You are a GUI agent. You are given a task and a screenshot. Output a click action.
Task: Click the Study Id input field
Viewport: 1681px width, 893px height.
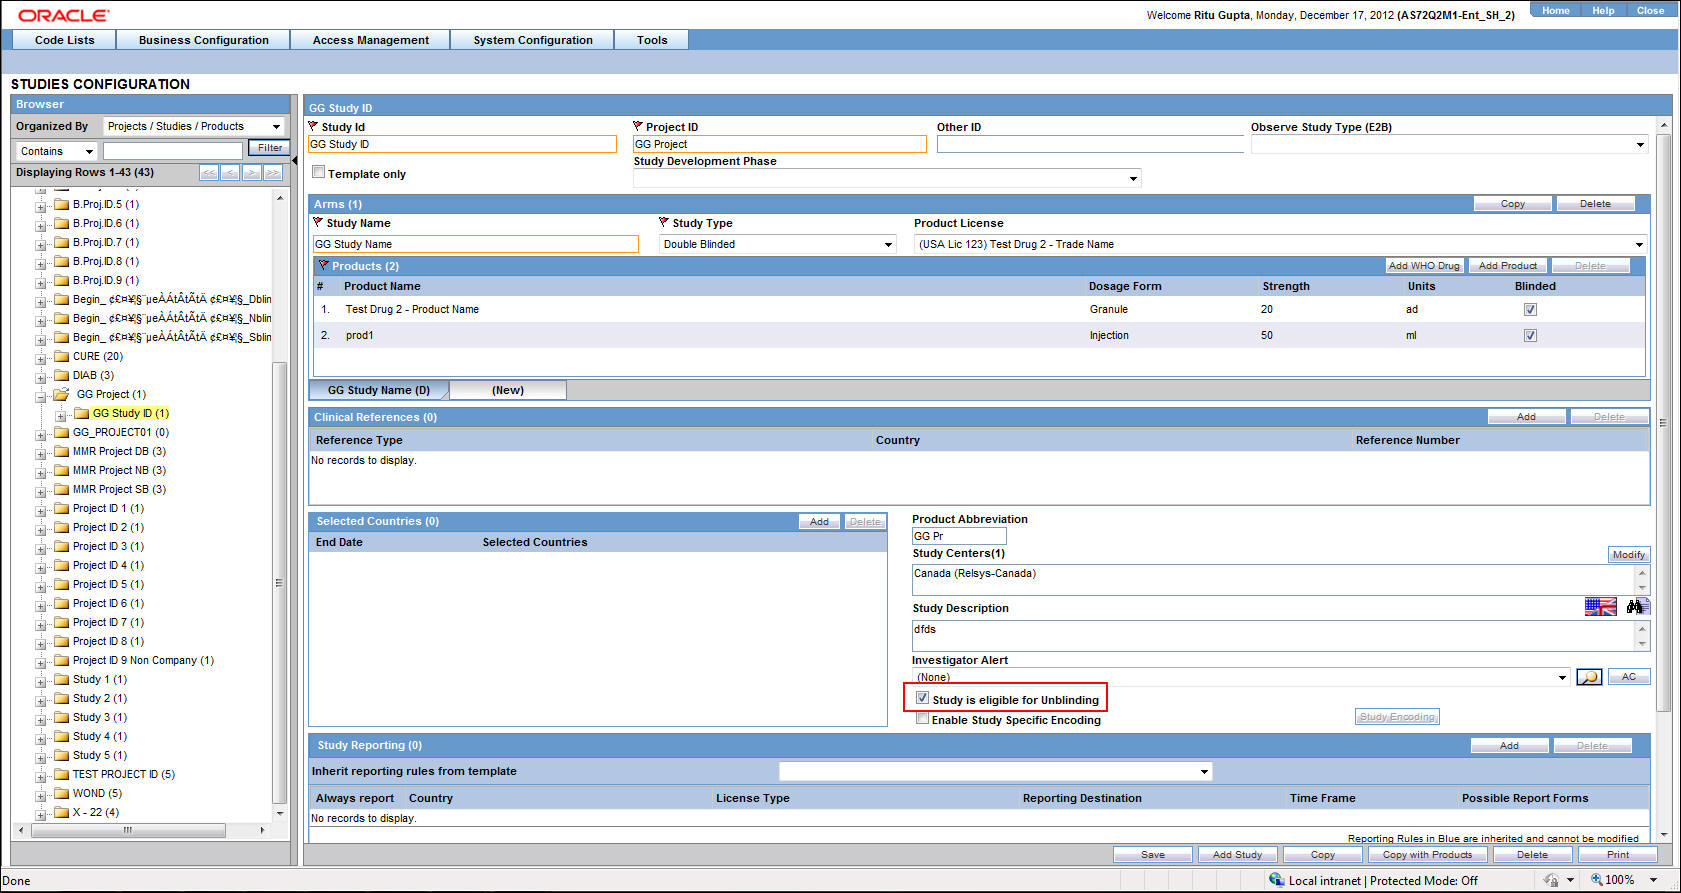click(462, 145)
